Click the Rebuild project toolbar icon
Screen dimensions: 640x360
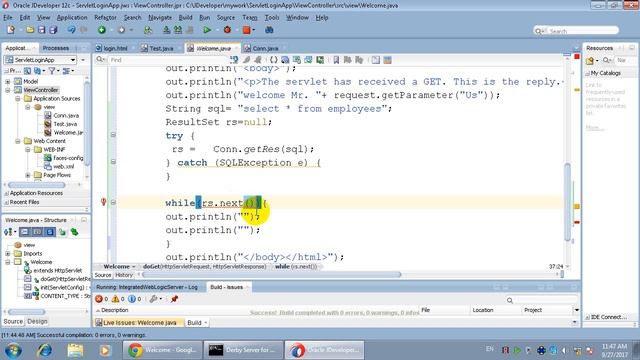click(178, 30)
